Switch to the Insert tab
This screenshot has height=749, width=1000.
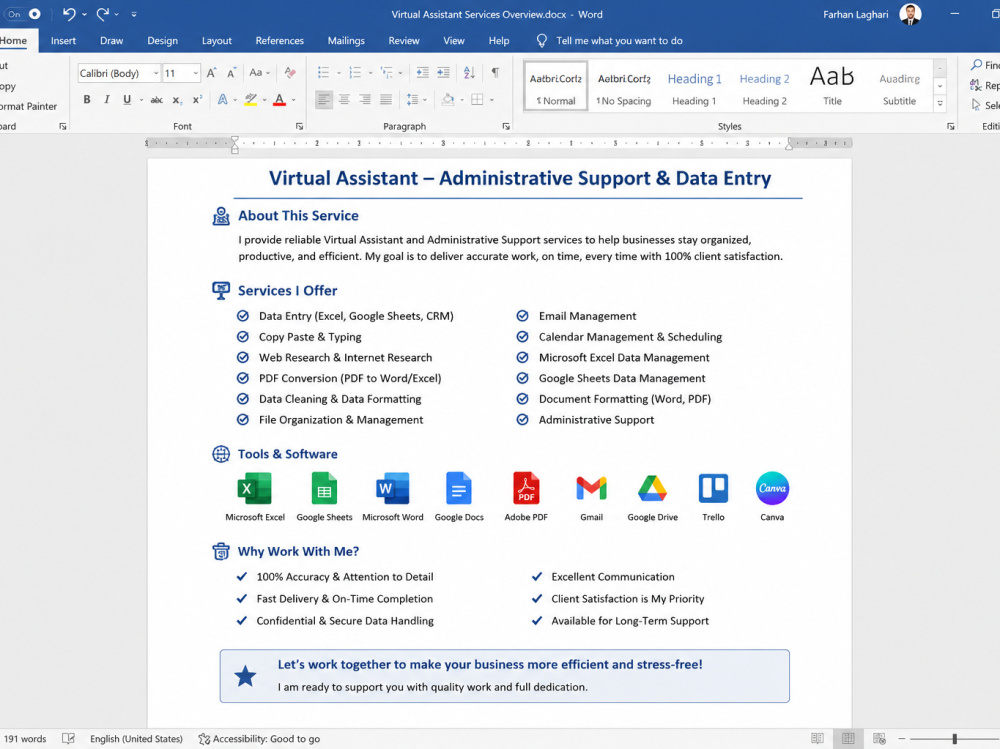point(63,41)
